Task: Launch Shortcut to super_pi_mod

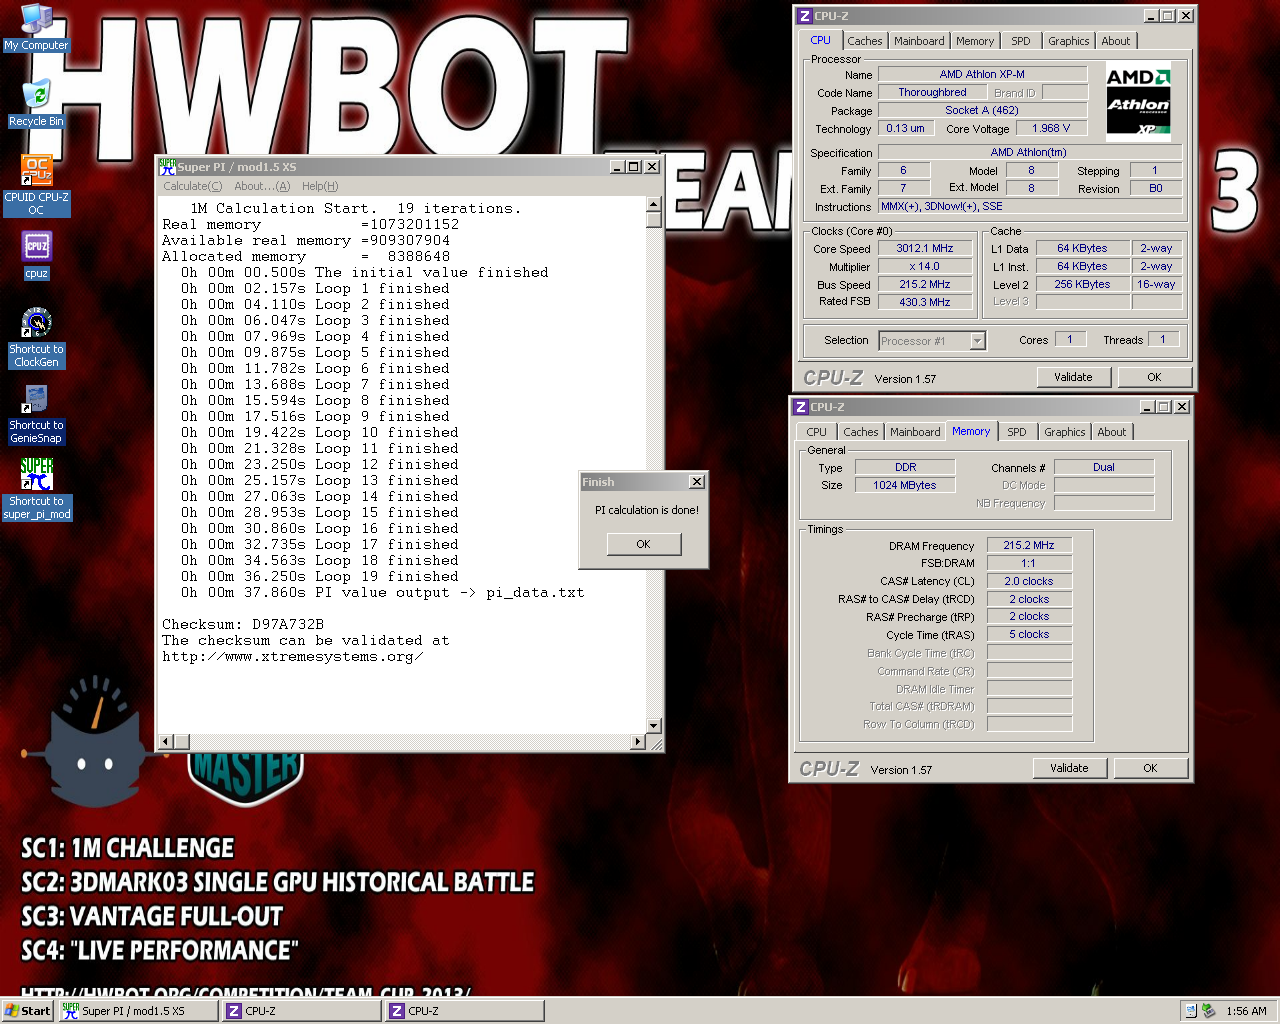Action: (x=36, y=489)
